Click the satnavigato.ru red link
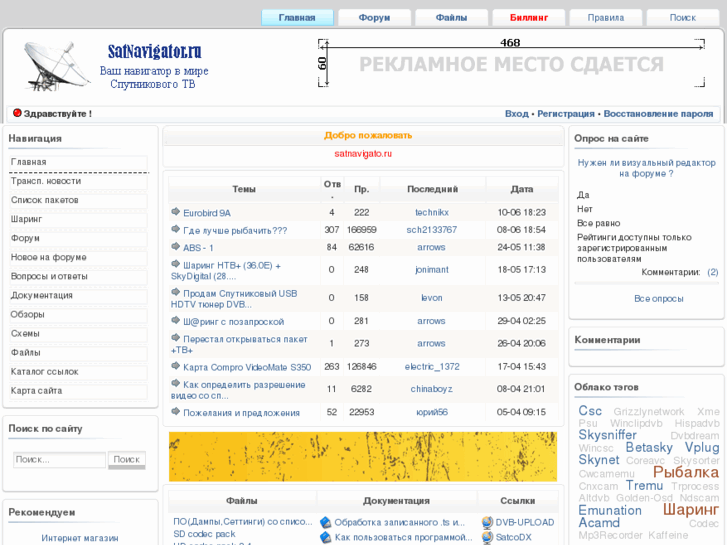The image size is (727, 545). pos(363,154)
